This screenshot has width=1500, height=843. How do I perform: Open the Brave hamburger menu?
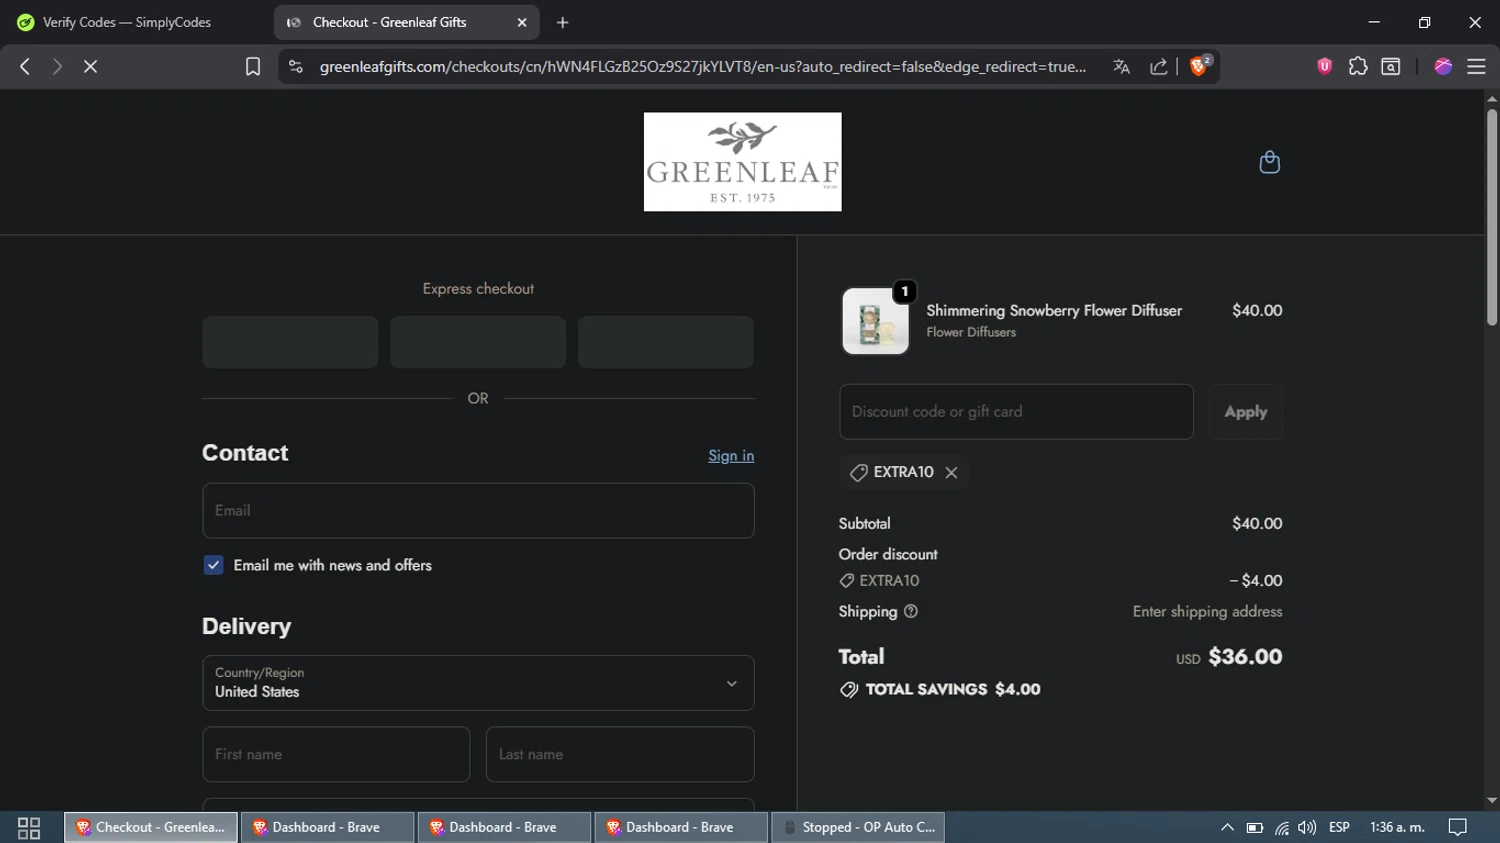point(1476,66)
